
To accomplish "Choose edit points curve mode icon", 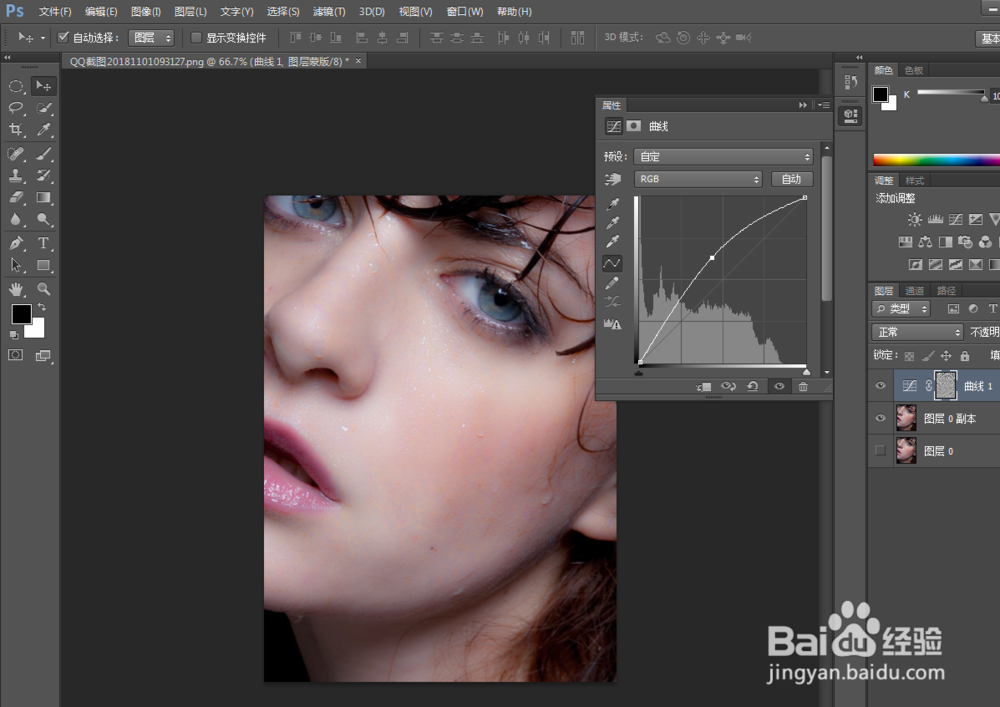I will tap(612, 263).
